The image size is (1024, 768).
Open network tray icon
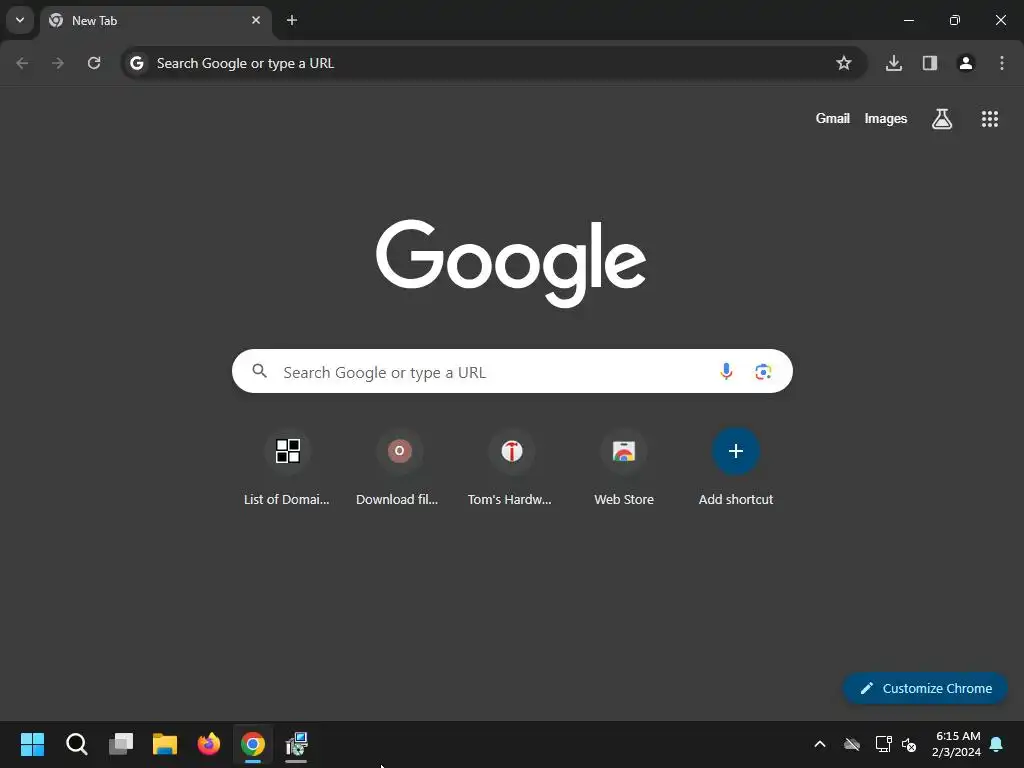coord(883,744)
